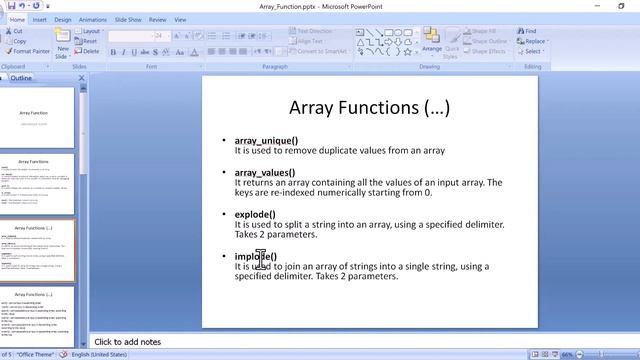Click the explode() bullet heading

[255, 214]
